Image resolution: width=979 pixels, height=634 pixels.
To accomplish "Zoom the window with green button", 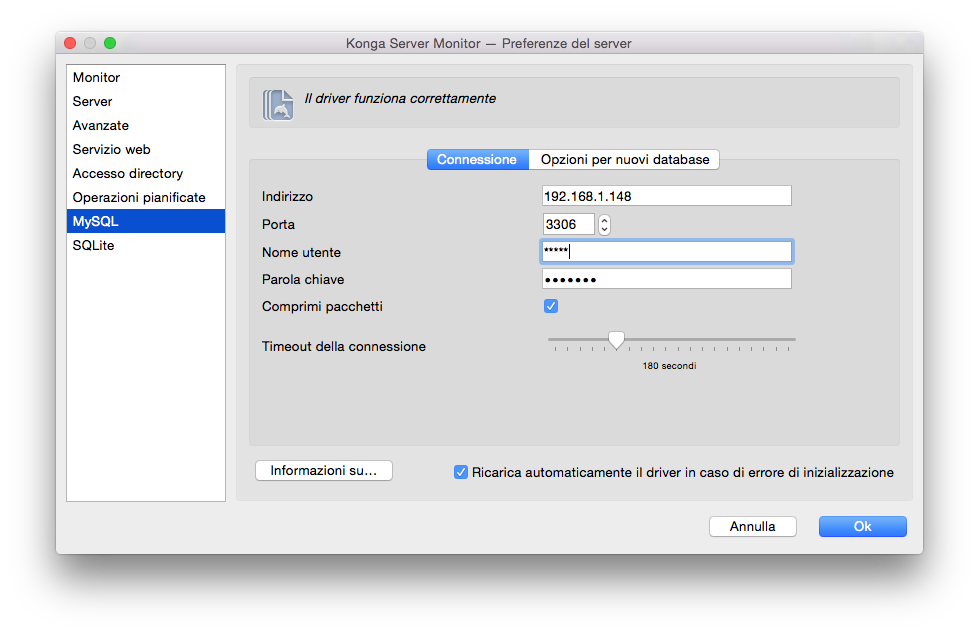I will [x=110, y=43].
